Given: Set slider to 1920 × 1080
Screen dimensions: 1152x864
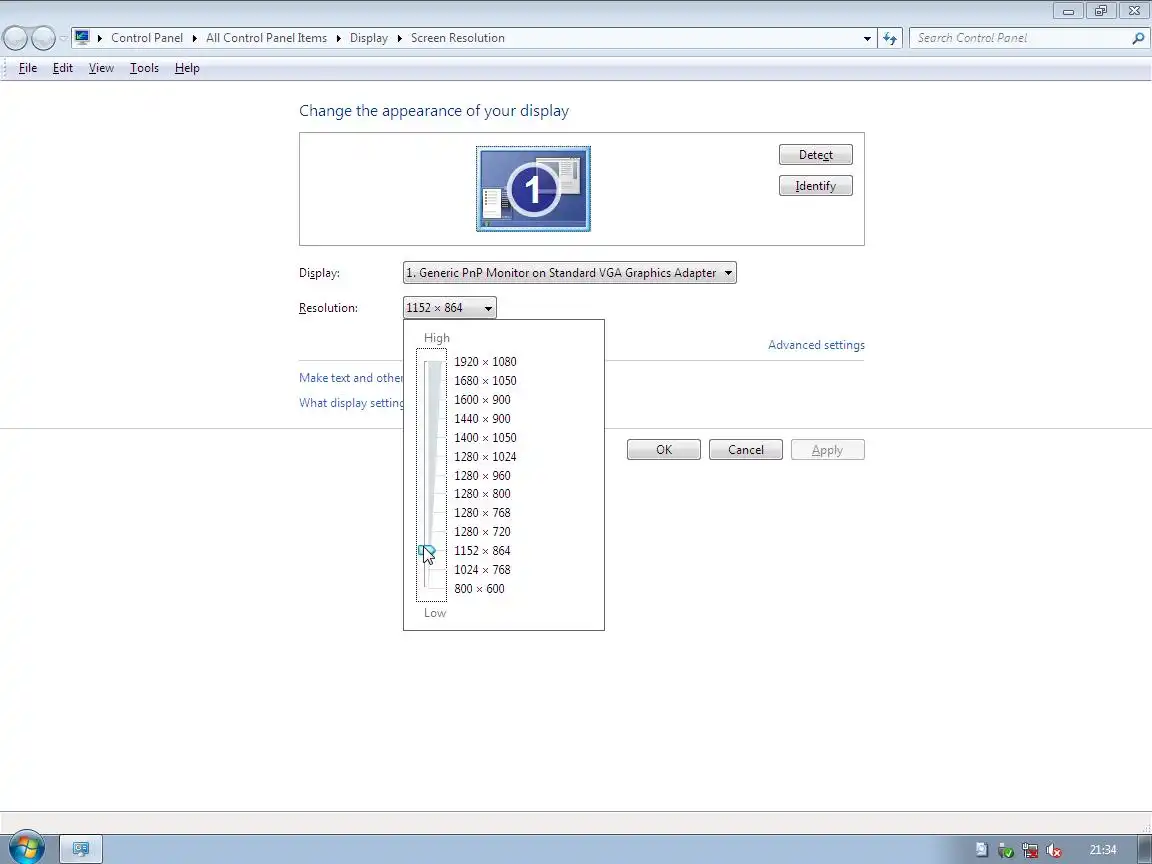Looking at the screenshot, I should [485, 361].
